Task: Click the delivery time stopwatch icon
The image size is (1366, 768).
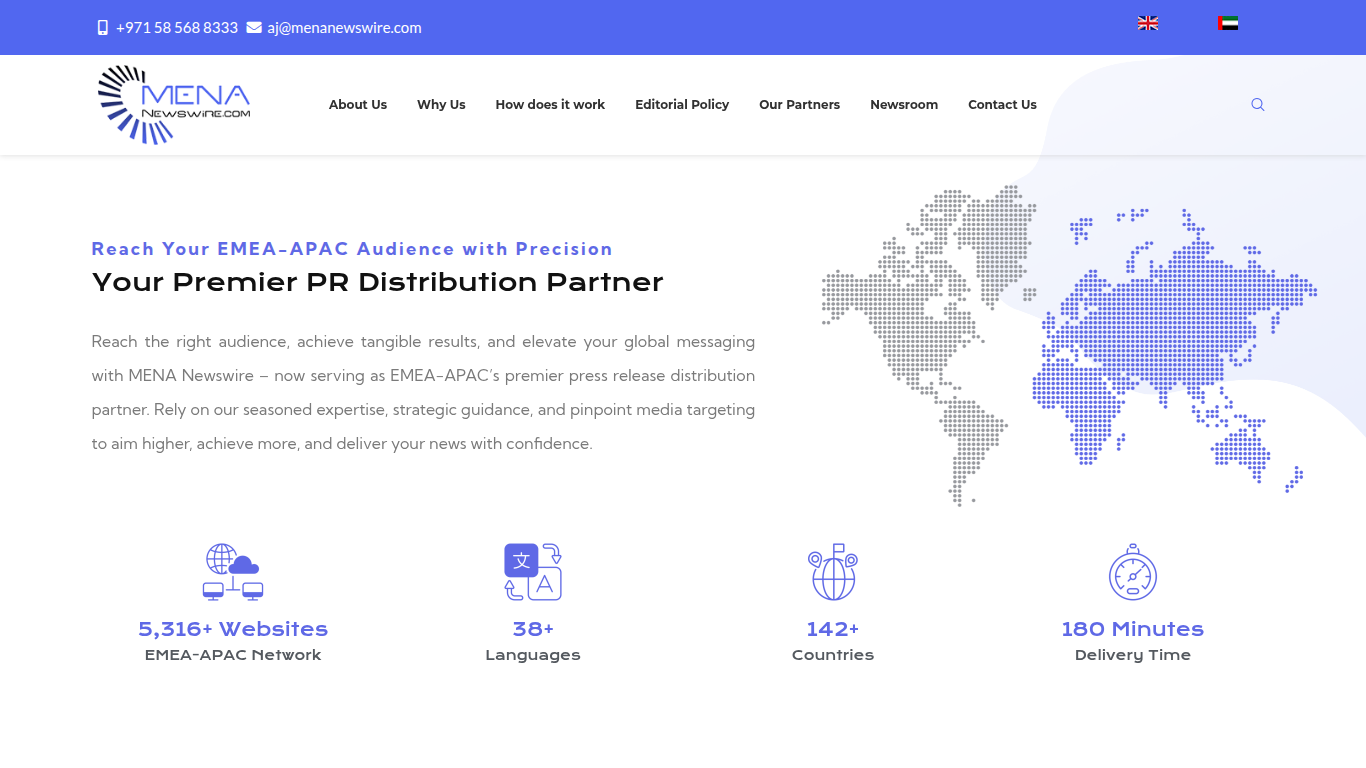Action: pos(1133,572)
